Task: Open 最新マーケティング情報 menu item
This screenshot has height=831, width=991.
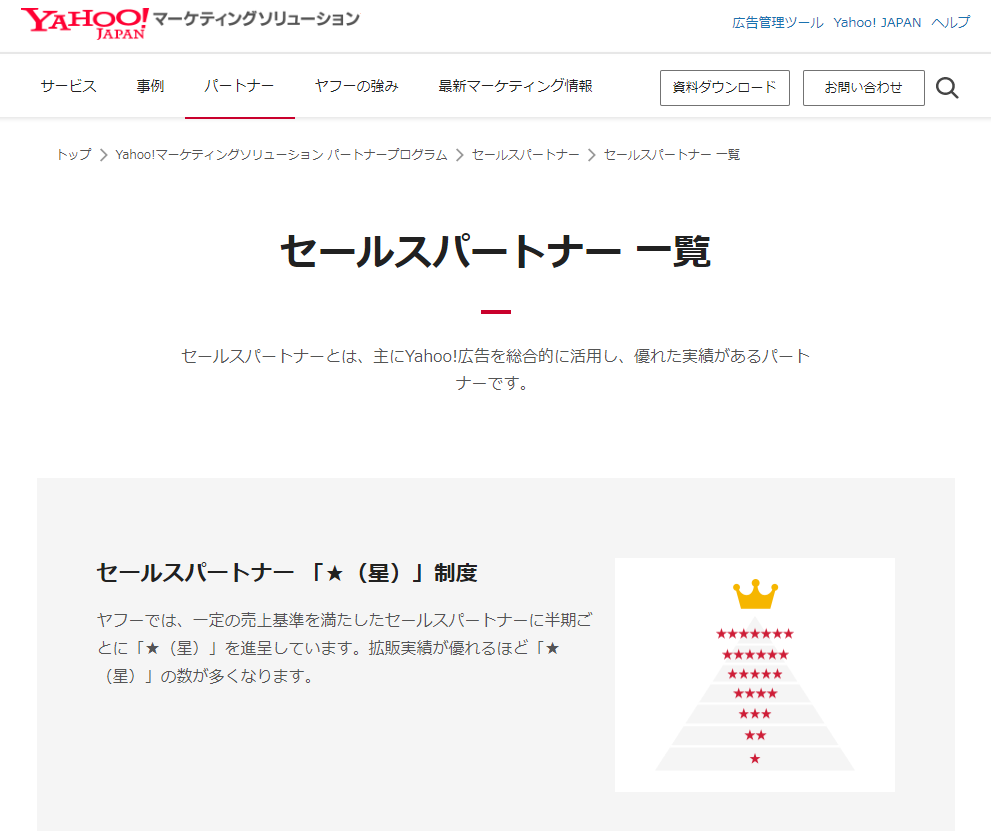Action: [515, 86]
